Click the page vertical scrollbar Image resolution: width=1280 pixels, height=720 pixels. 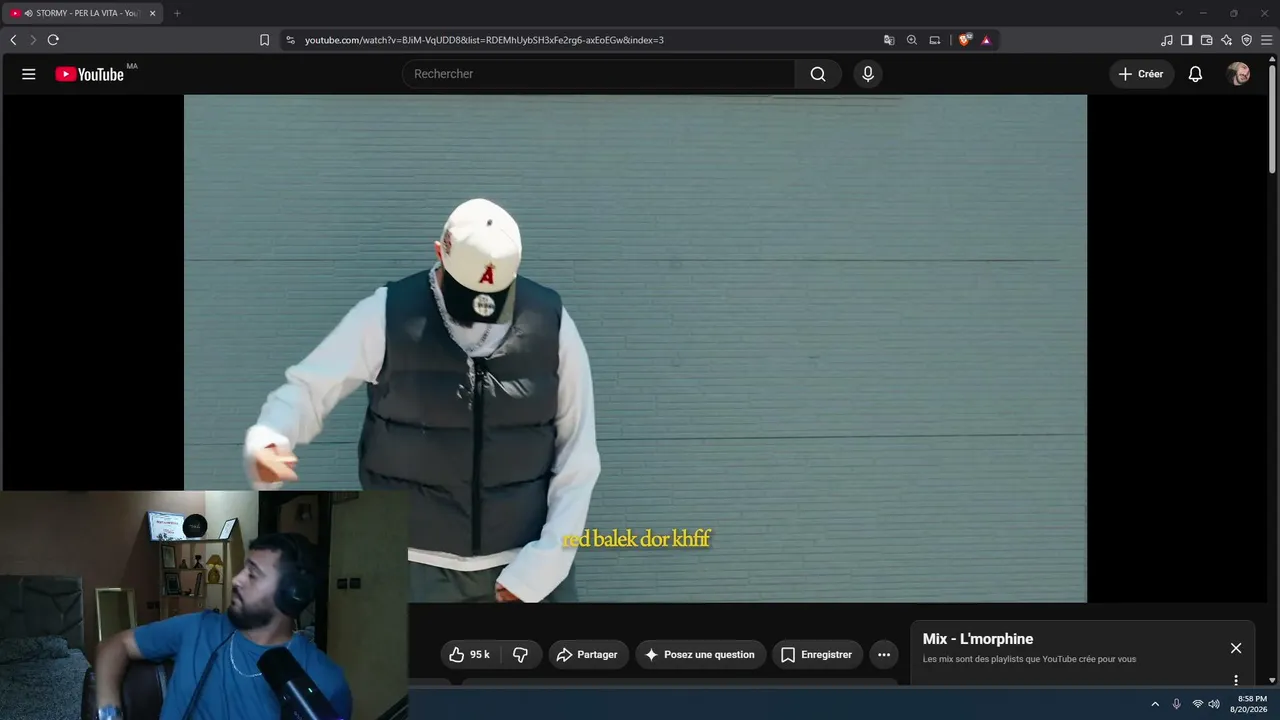pos(1273,120)
